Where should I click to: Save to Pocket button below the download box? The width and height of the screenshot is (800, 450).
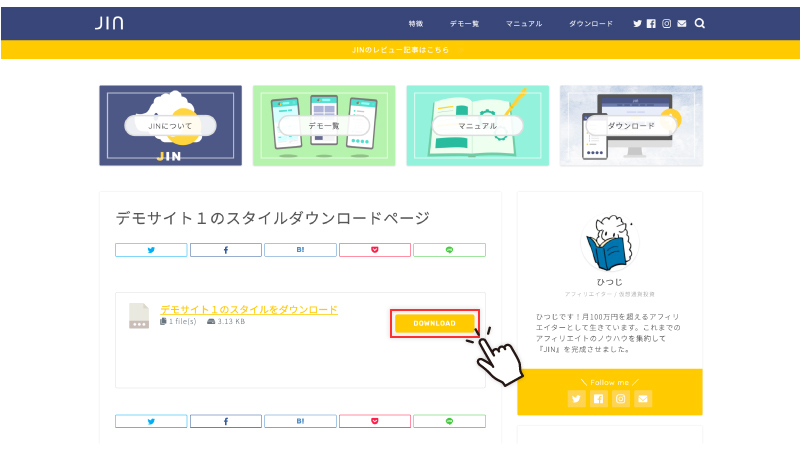(x=374, y=421)
